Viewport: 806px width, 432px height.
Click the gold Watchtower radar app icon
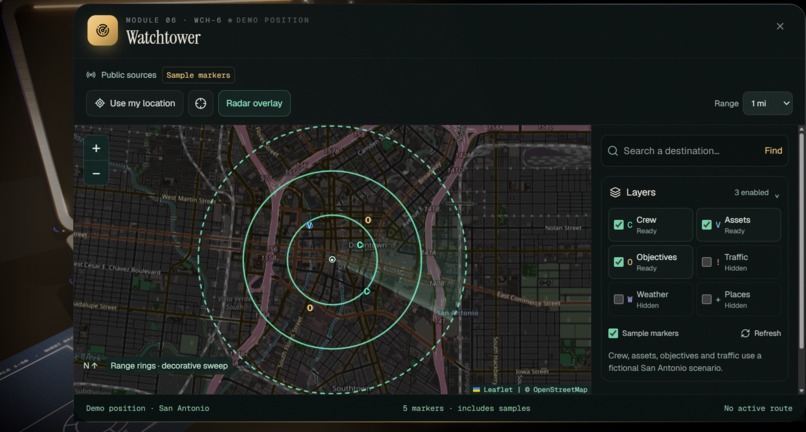[102, 30]
